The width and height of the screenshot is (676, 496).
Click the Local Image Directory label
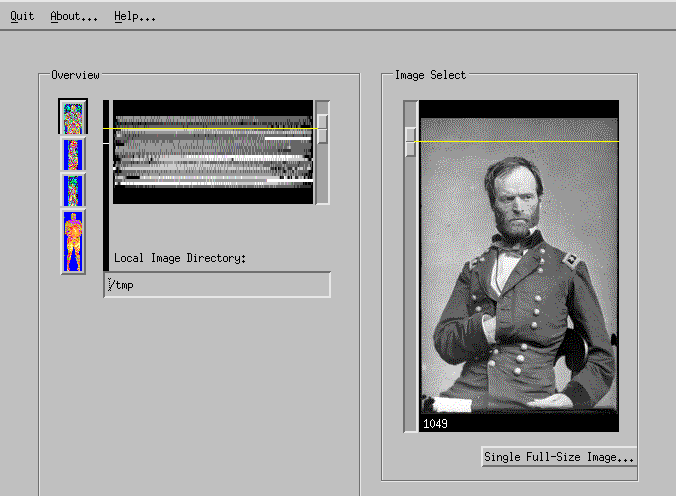pyautogui.click(x=180, y=258)
